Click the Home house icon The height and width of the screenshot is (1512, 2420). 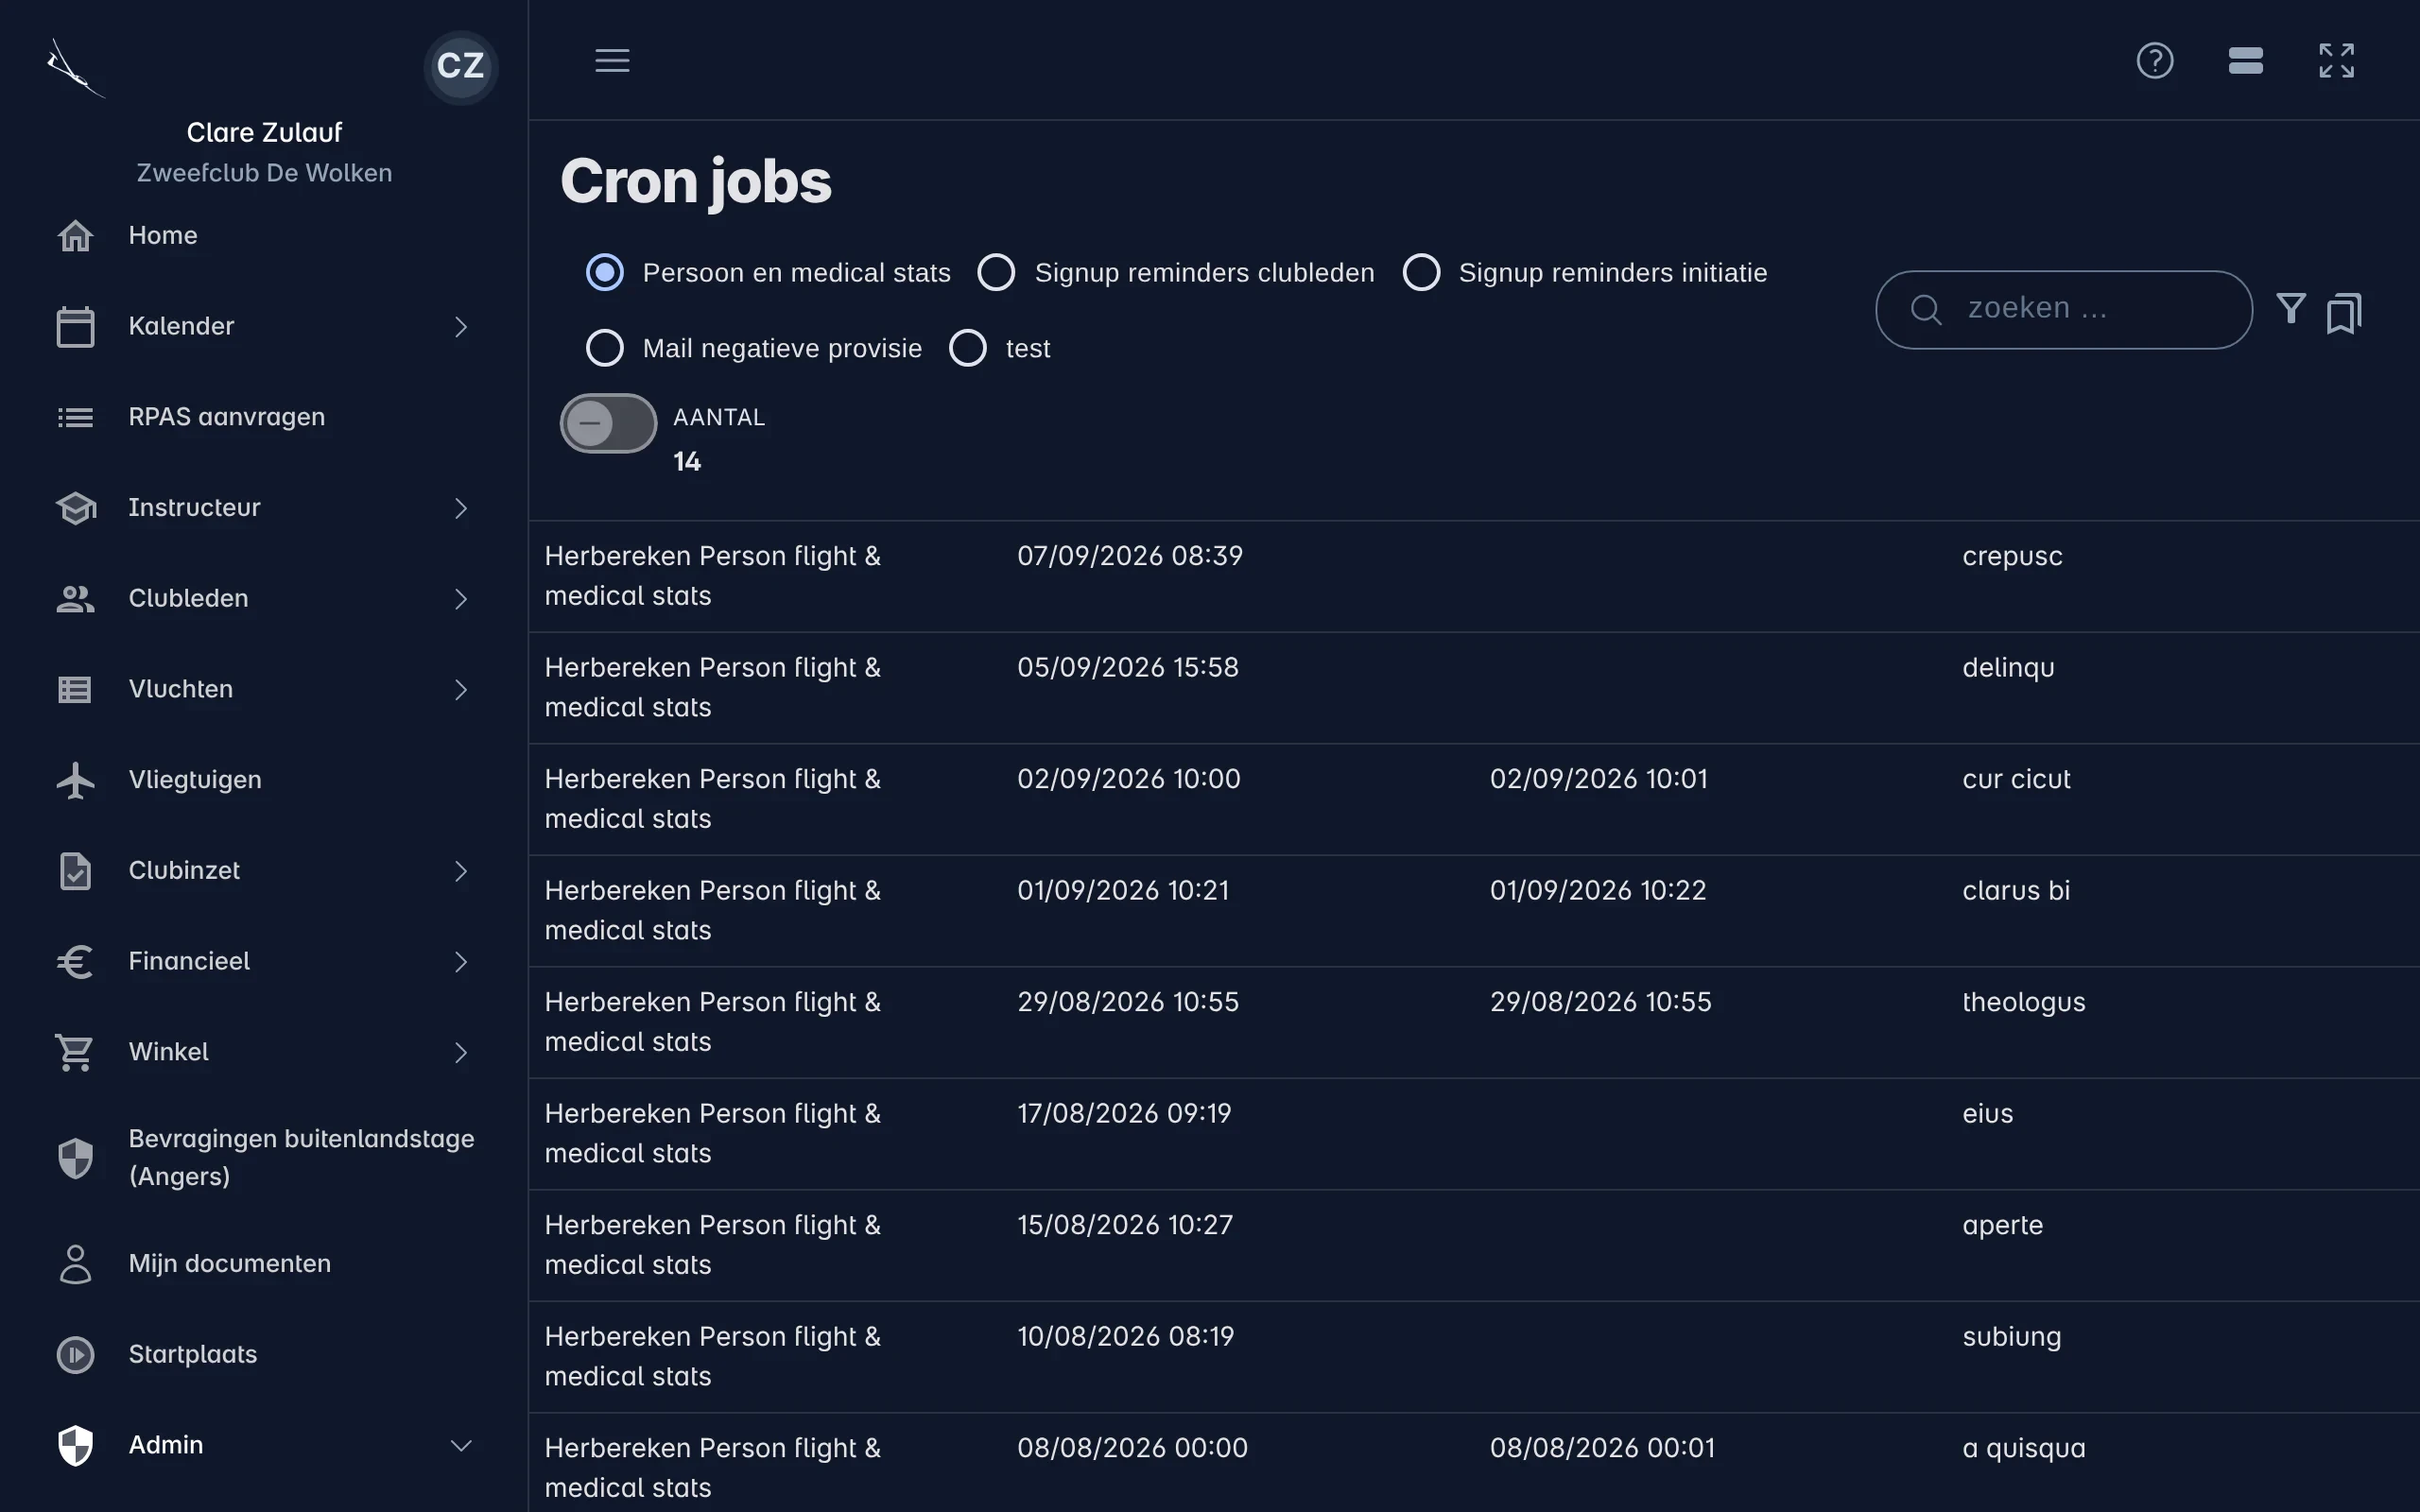click(x=75, y=236)
